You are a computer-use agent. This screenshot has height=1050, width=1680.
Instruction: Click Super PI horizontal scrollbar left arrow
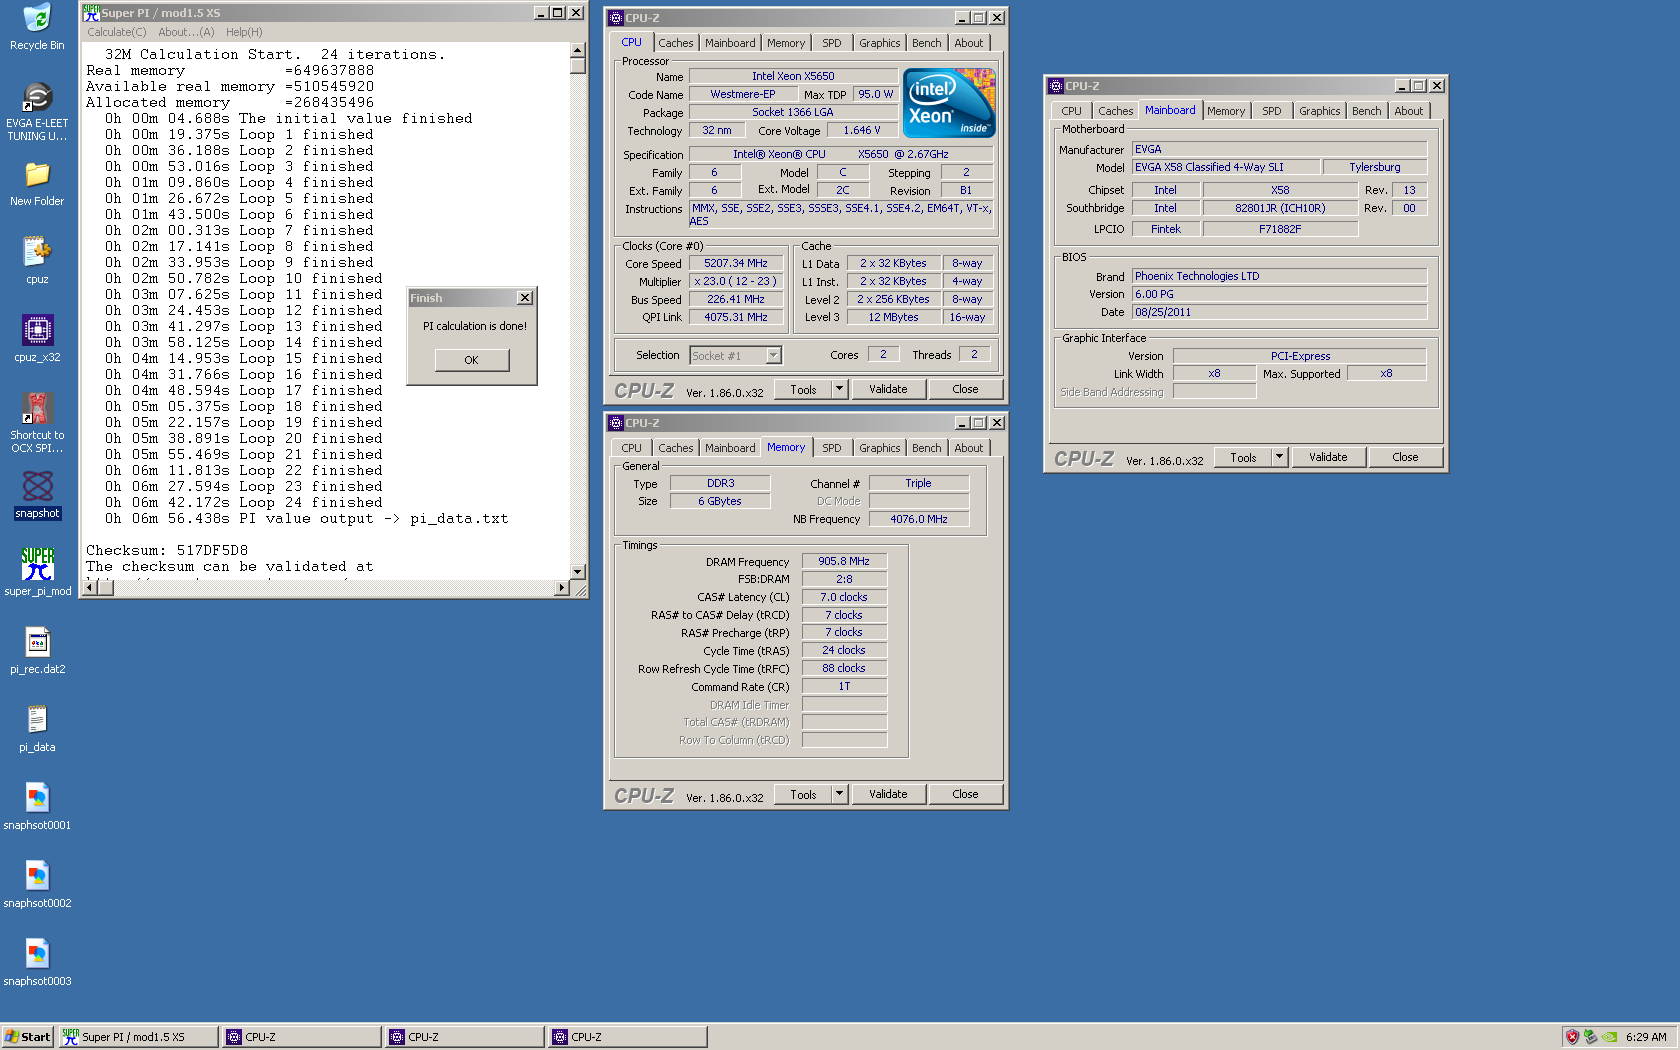(90, 588)
